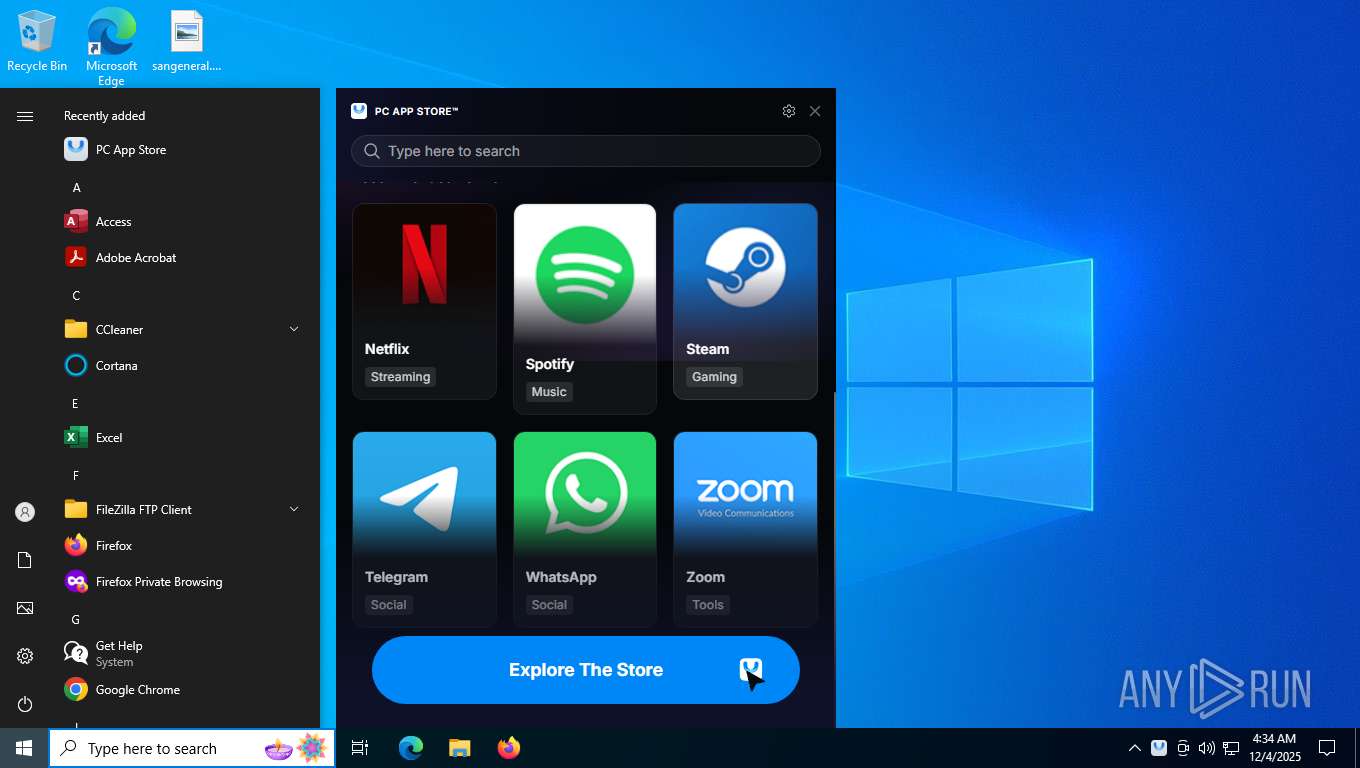1360x768 pixels.
Task: Launch Microsoft Edge from the taskbar
Action: coord(411,748)
